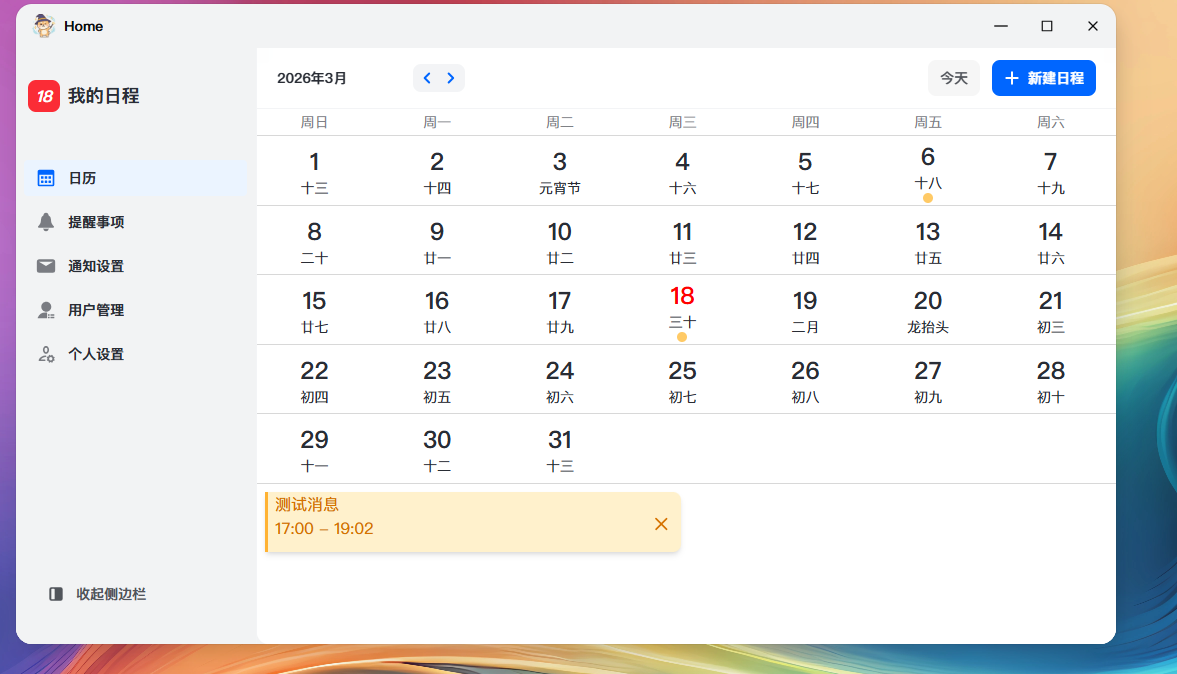Image resolution: width=1177 pixels, height=674 pixels.
Task: Select March 20 龙抬头 date
Action: click(x=927, y=310)
